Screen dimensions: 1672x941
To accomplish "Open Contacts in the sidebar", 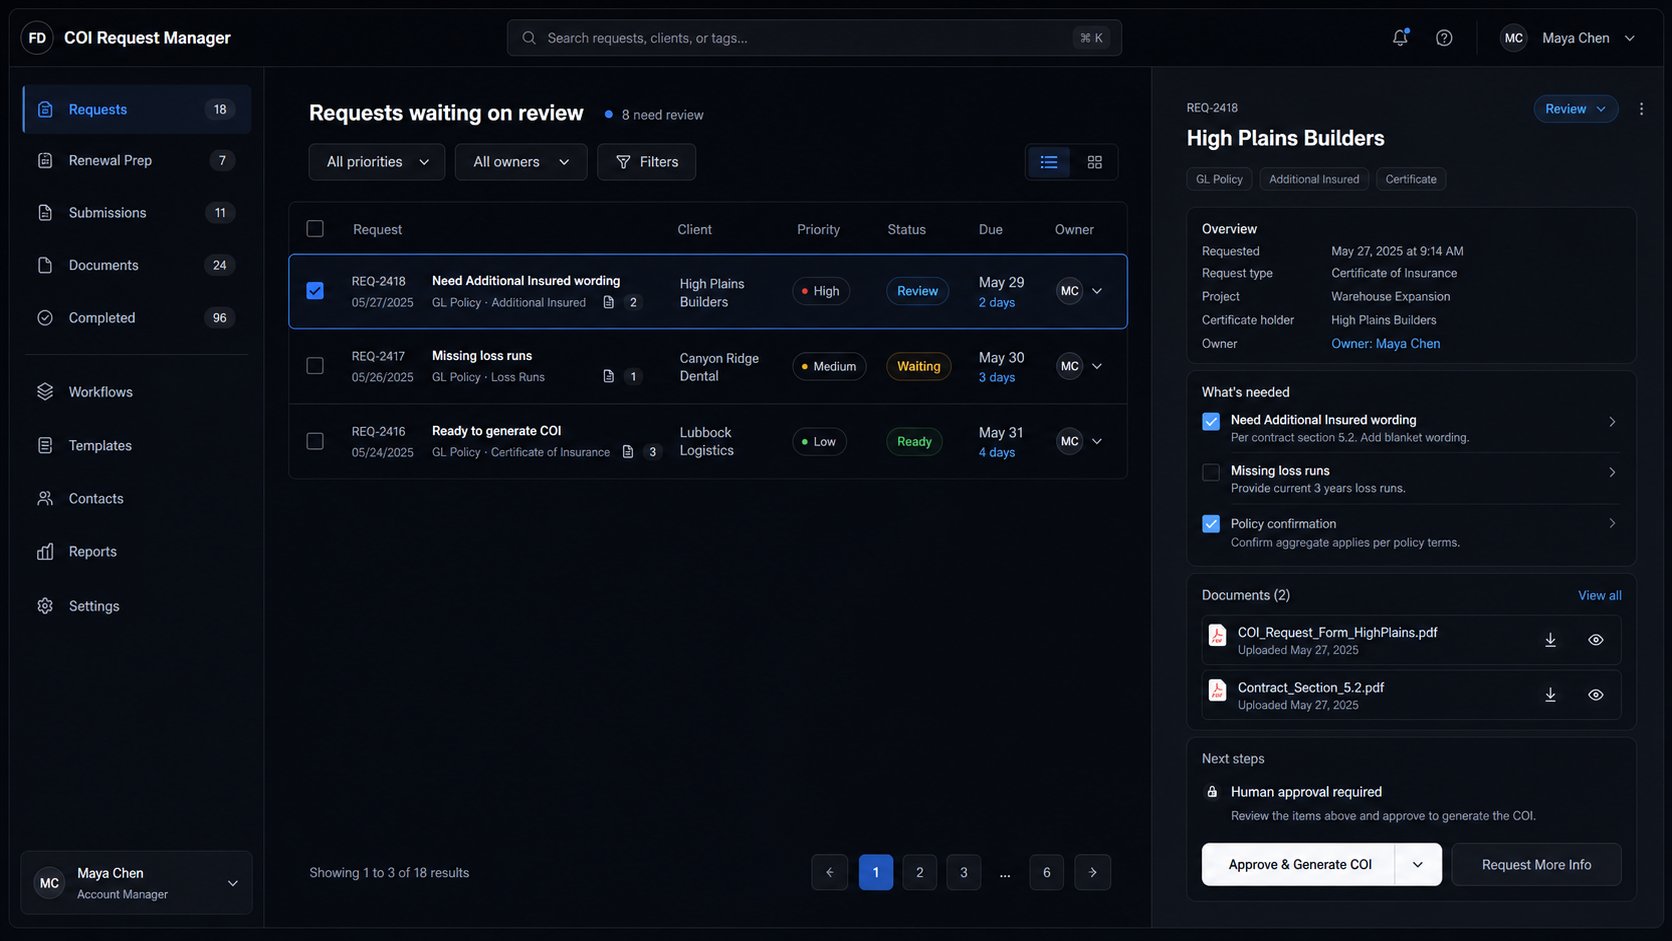I will pos(136,498).
